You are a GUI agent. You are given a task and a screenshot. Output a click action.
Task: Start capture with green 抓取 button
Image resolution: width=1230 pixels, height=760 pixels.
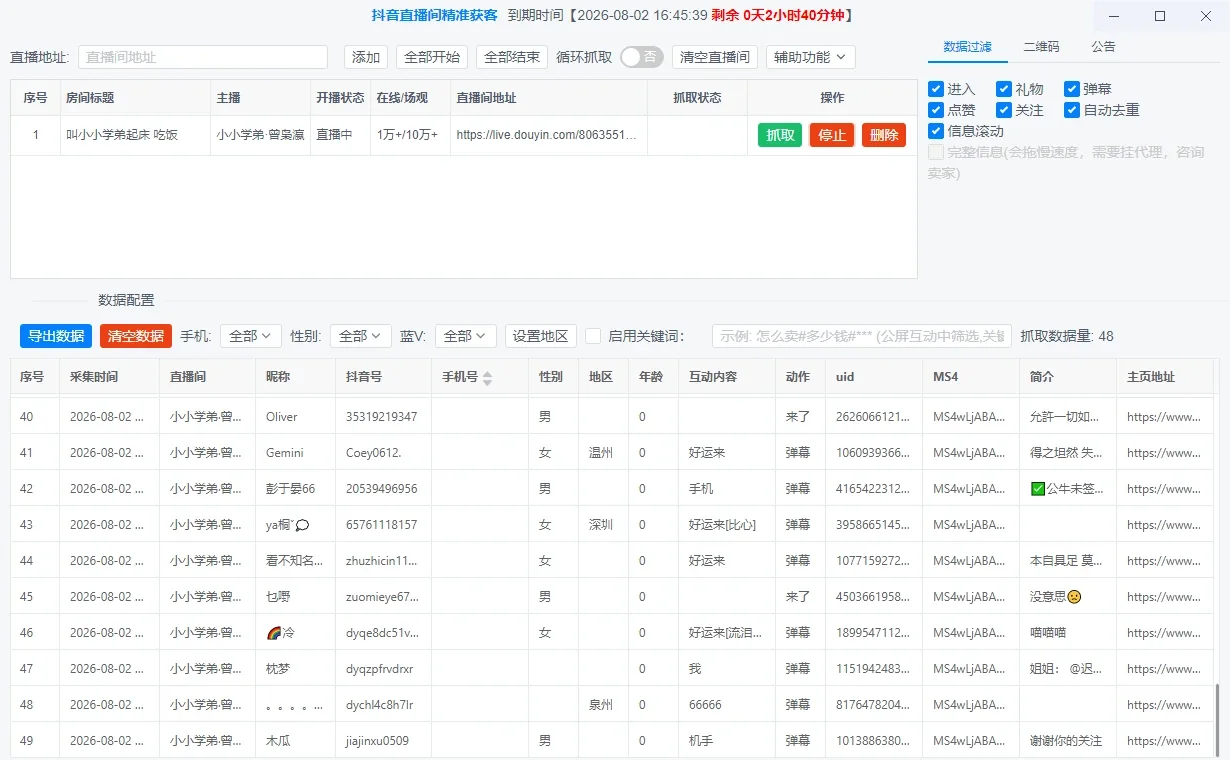780,135
